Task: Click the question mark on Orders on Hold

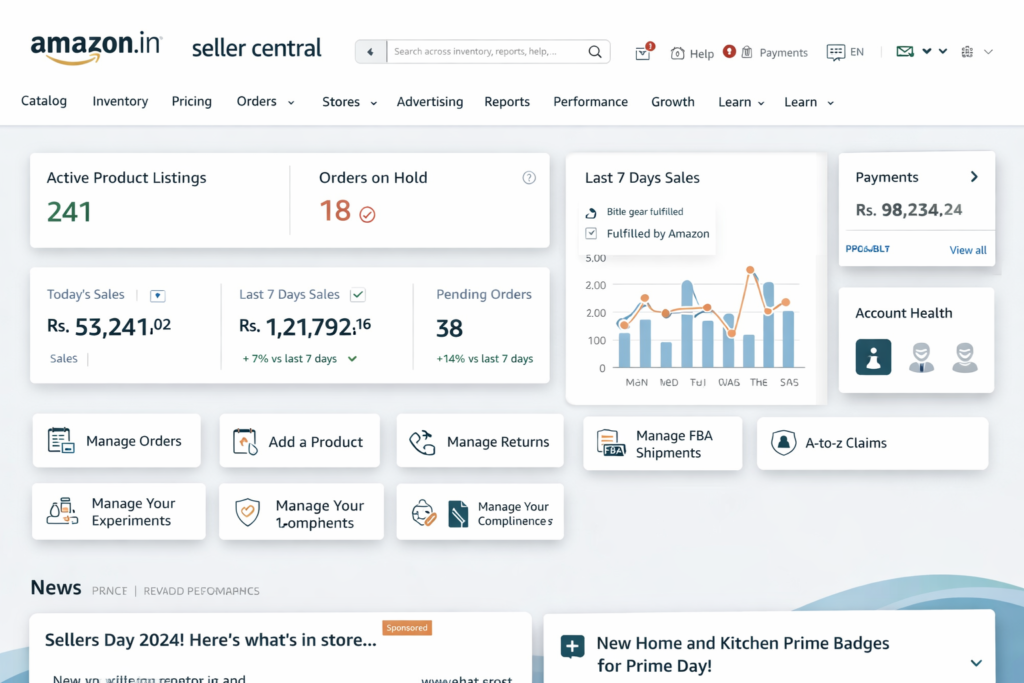Action: pyautogui.click(x=529, y=178)
